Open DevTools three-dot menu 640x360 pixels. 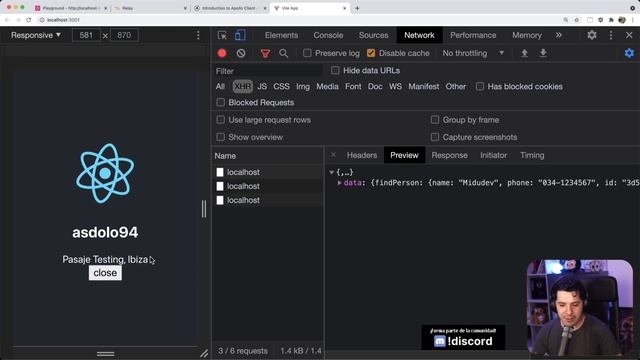point(611,35)
